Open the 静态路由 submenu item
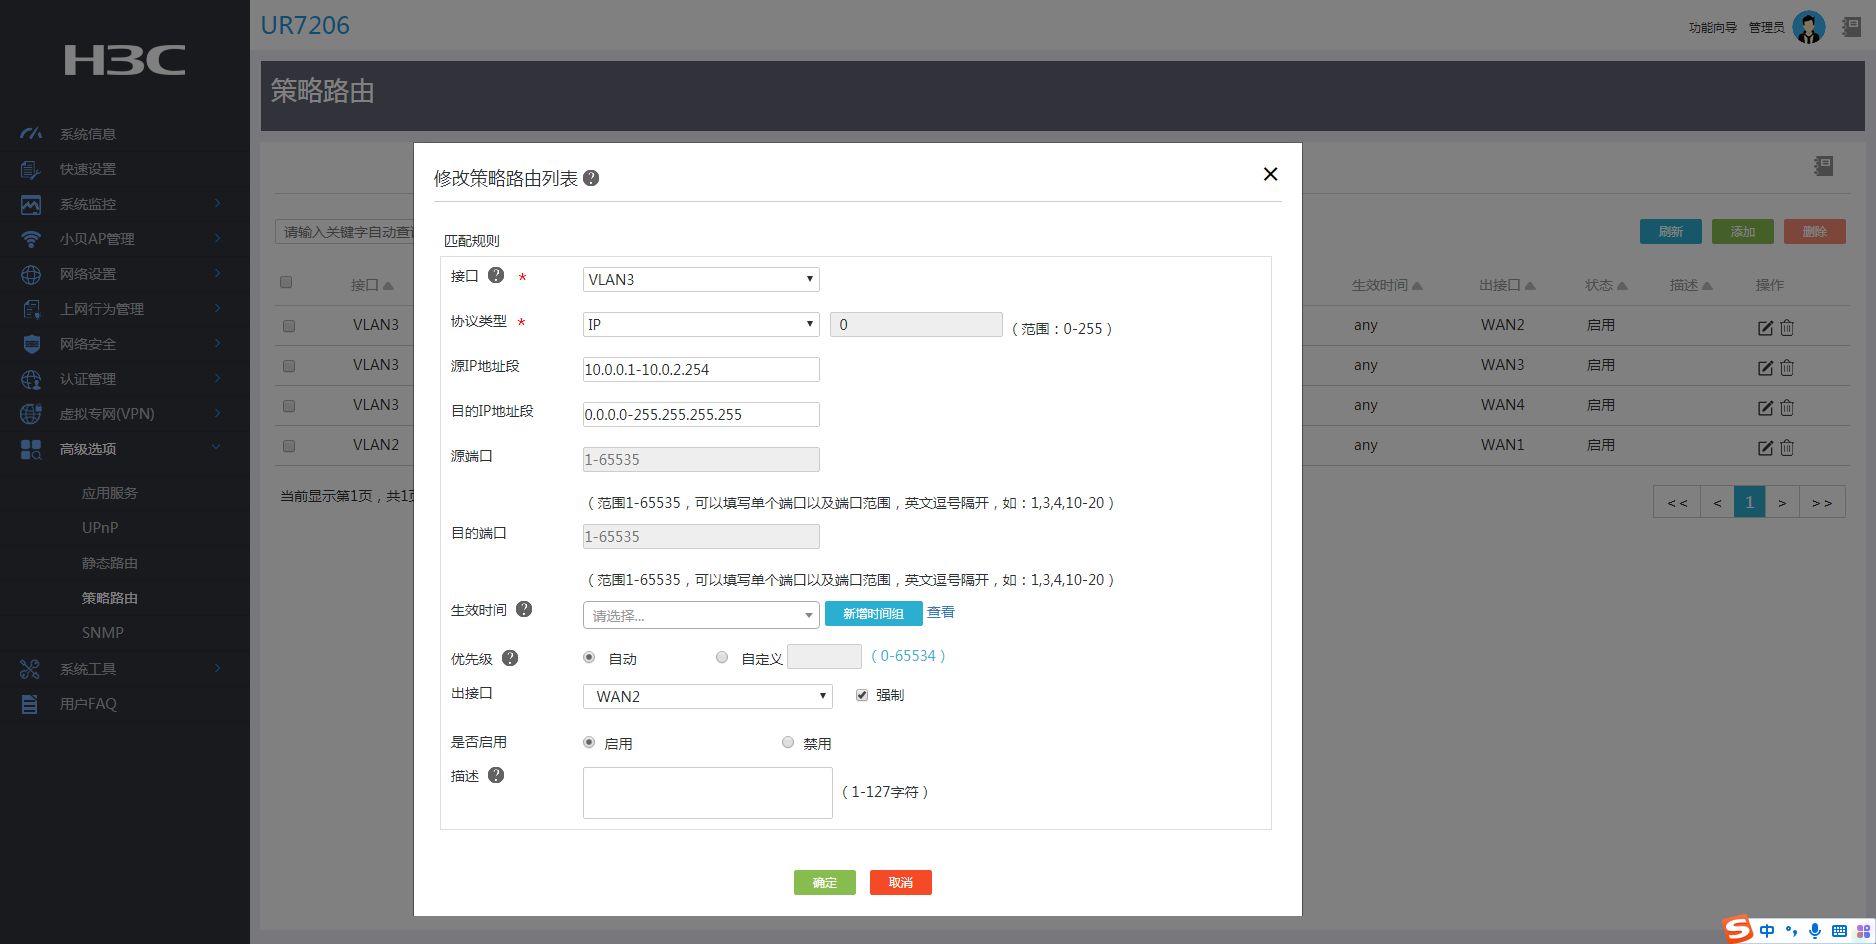The image size is (1876, 944). [x=110, y=563]
